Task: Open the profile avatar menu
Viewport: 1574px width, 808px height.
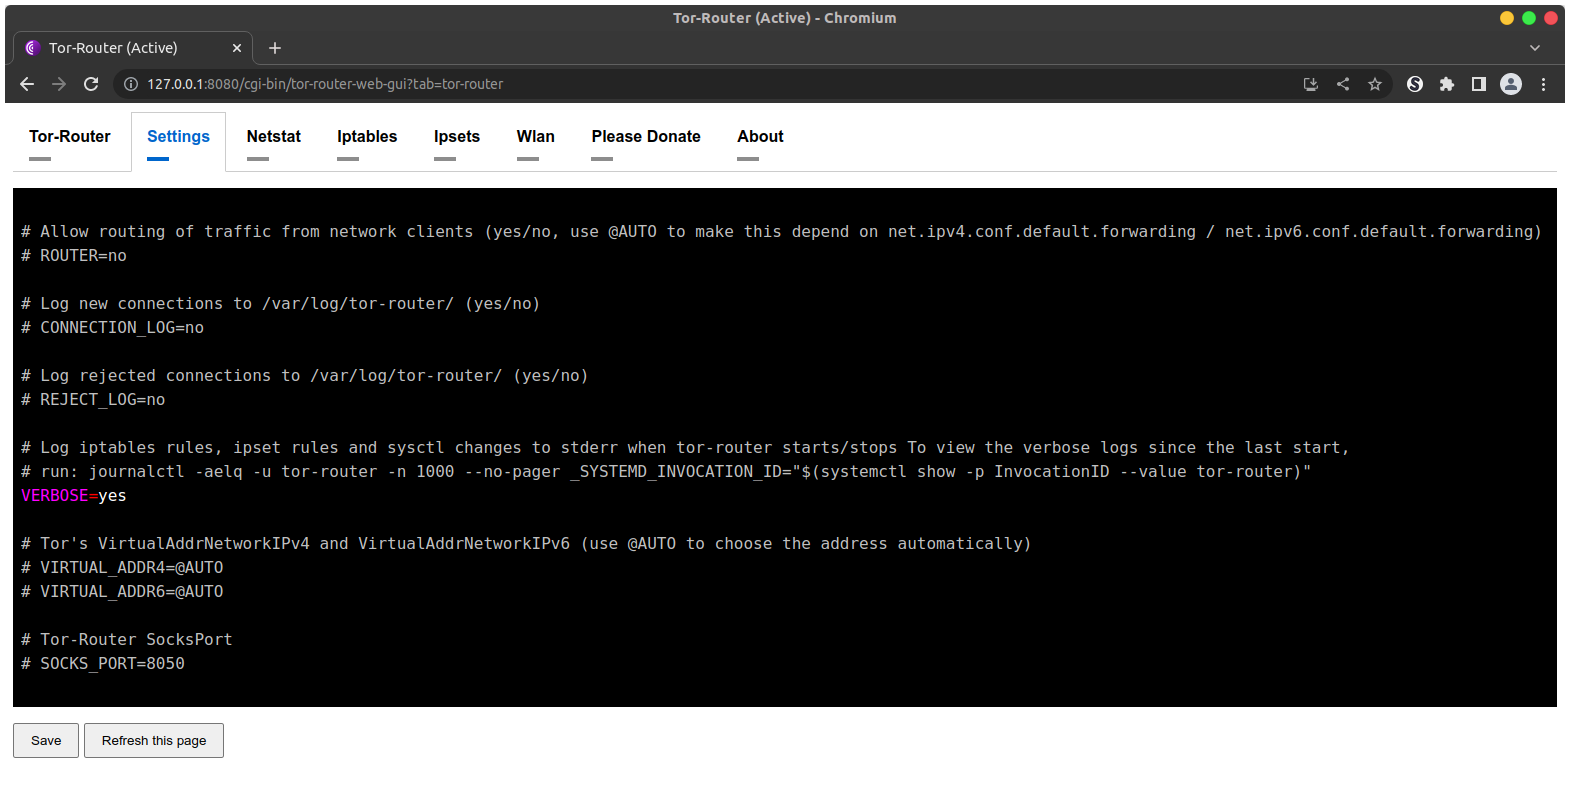Action: coord(1511,84)
